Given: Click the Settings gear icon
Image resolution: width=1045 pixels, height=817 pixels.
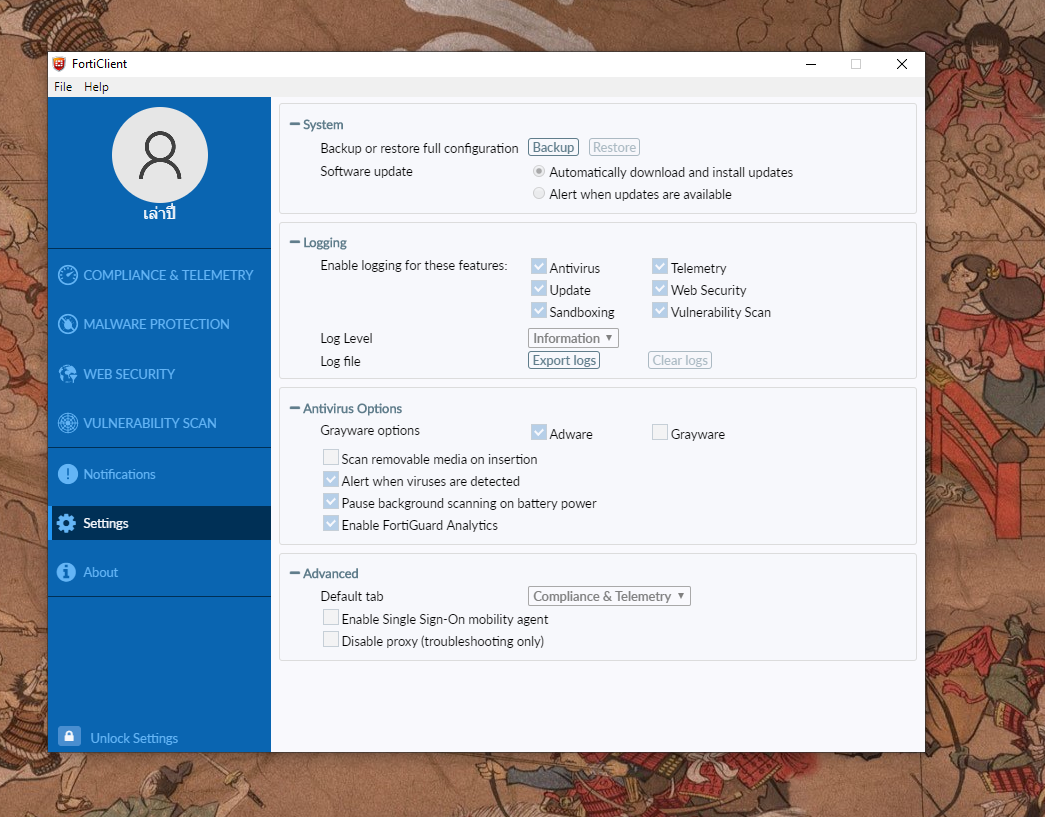Looking at the screenshot, I should [x=66, y=523].
